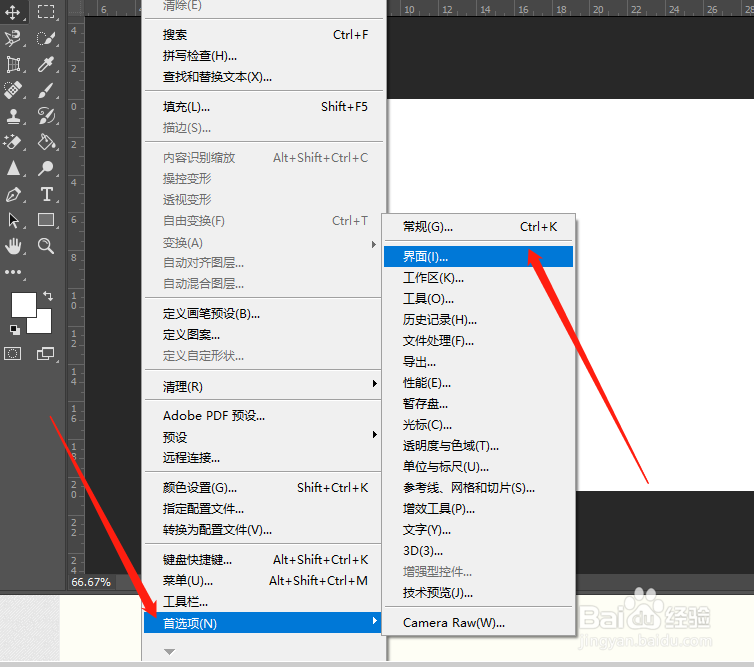Open 性能(E)... preferences
The image size is (754, 667).
(x=478, y=383)
